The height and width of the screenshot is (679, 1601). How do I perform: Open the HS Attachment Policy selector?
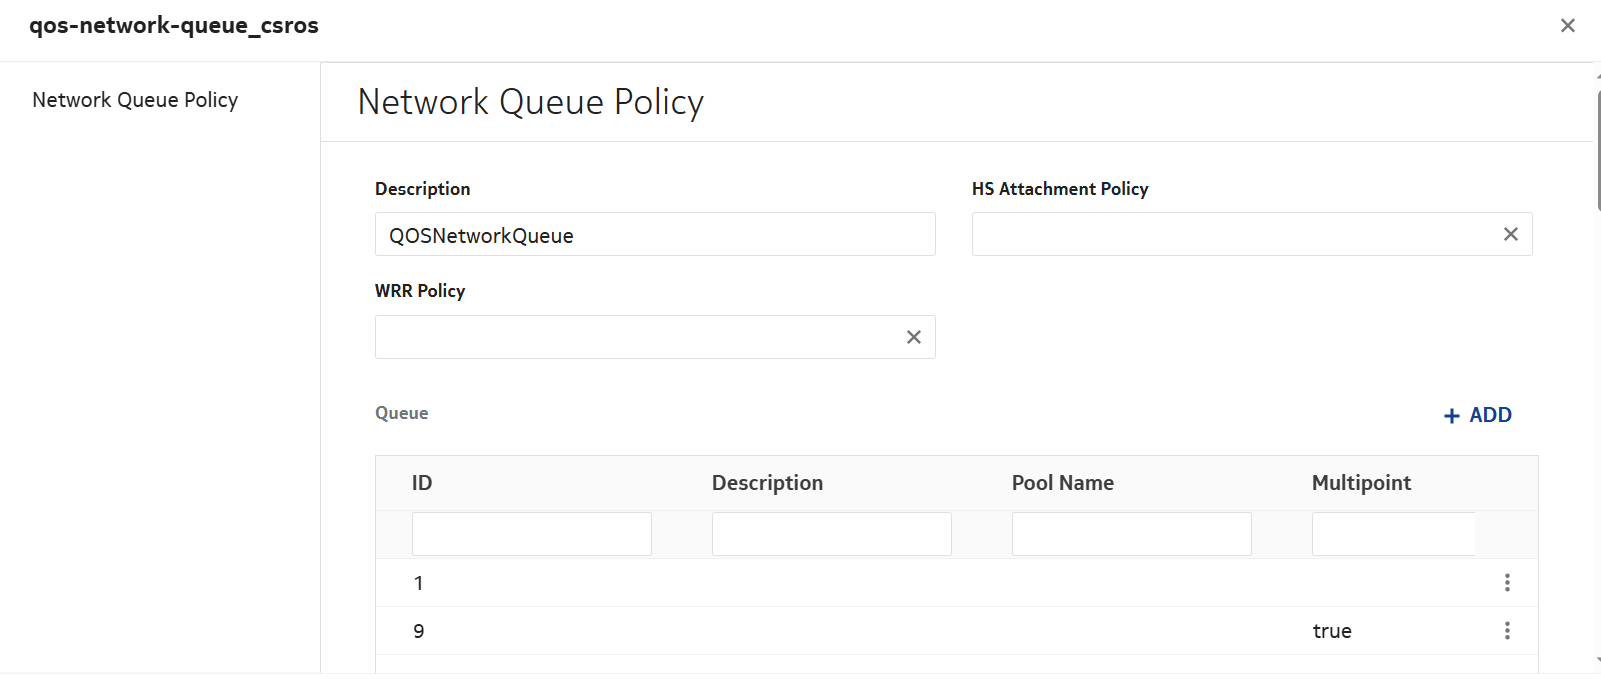coord(1230,234)
